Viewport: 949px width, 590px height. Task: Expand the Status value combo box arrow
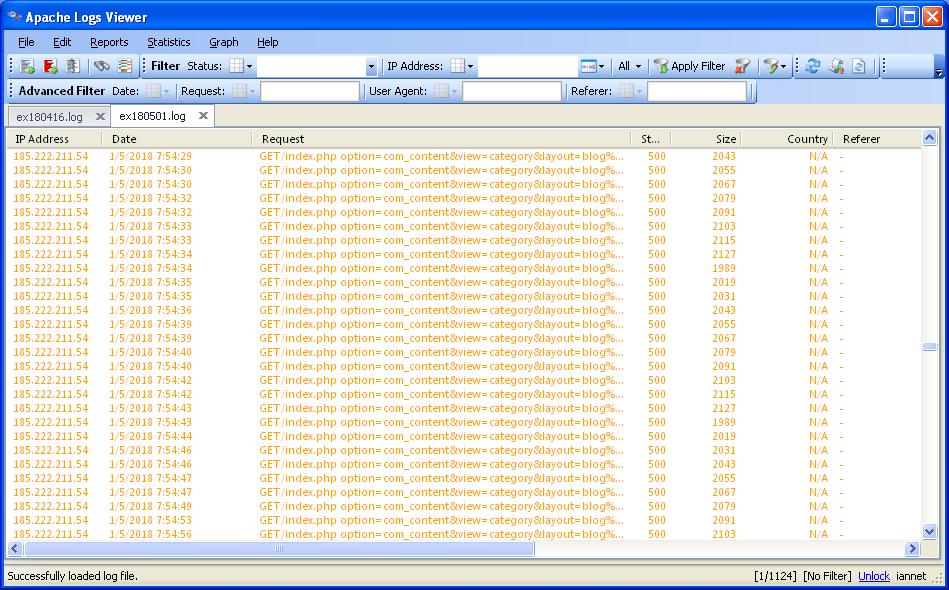coord(371,67)
